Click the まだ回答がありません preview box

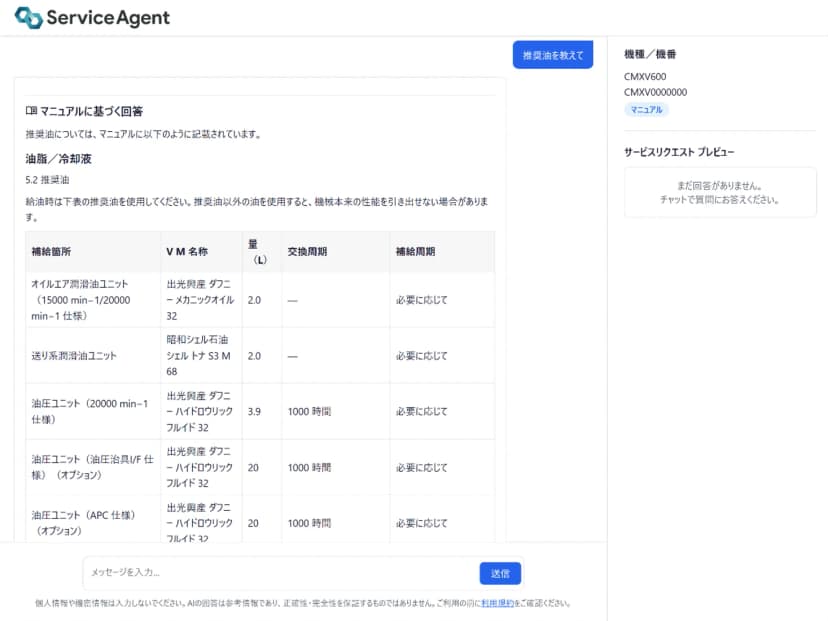[x=720, y=192]
